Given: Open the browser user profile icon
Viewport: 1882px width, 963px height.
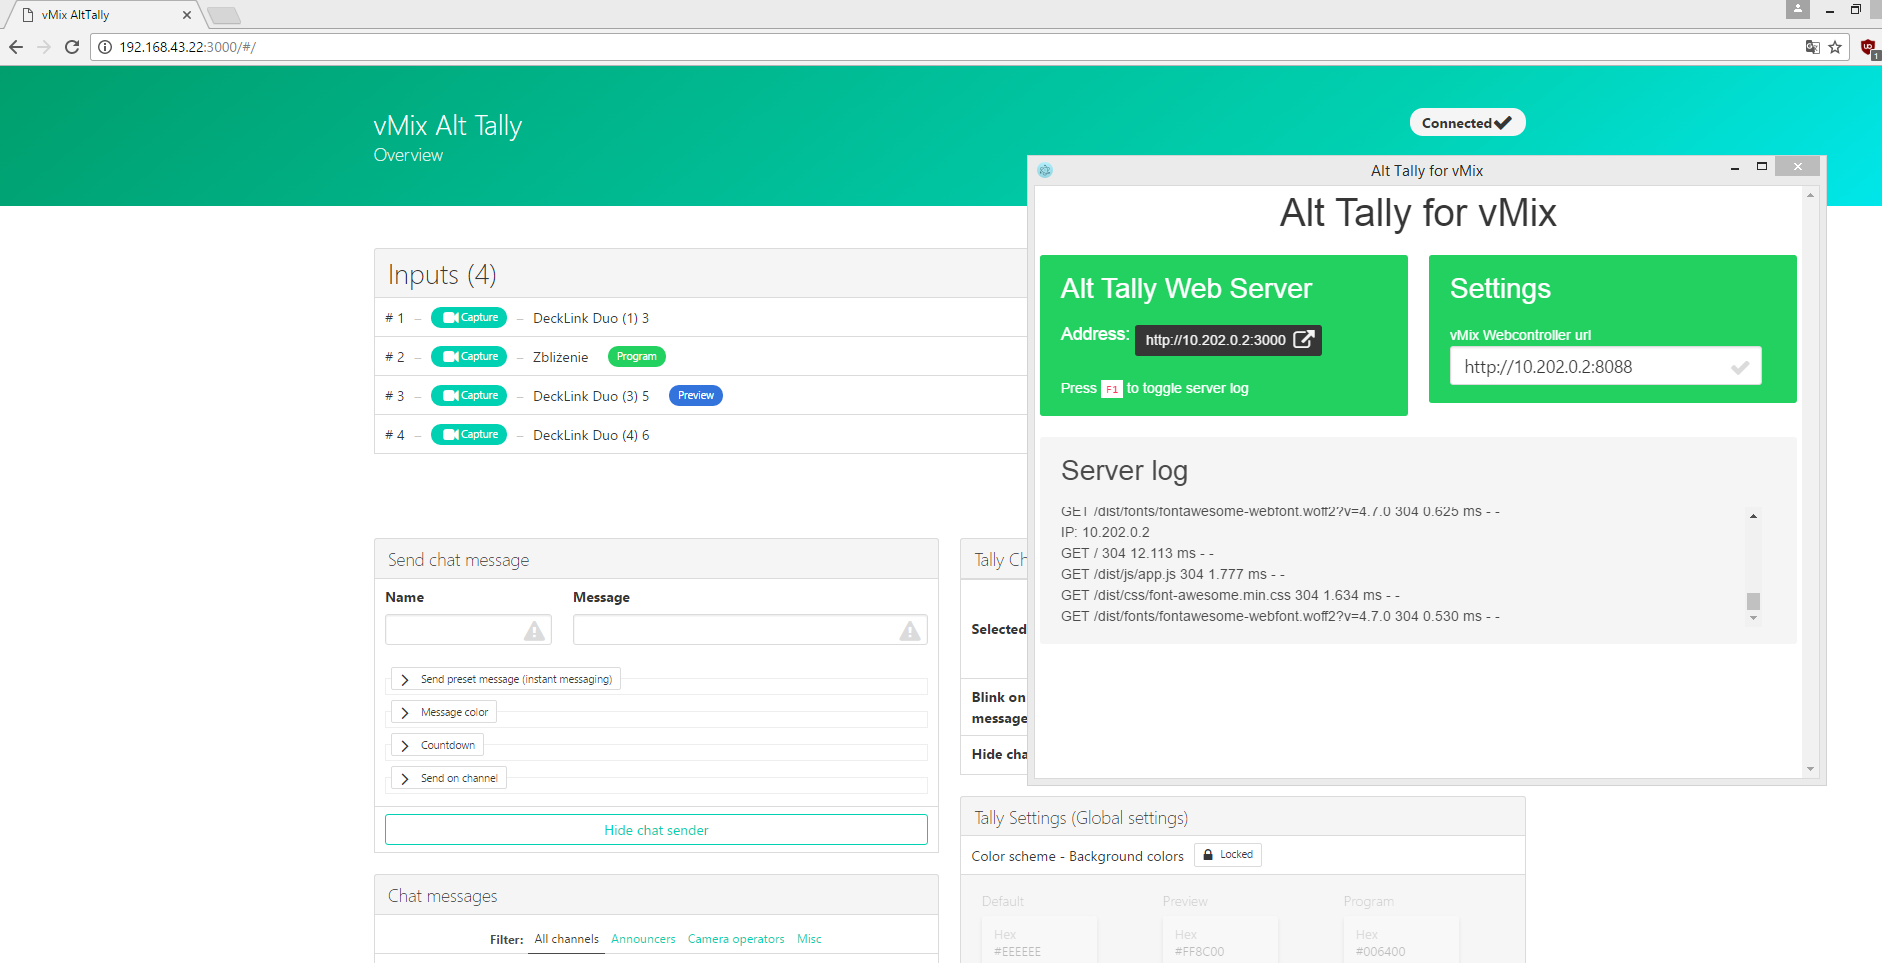Looking at the screenshot, I should pos(1798,9).
